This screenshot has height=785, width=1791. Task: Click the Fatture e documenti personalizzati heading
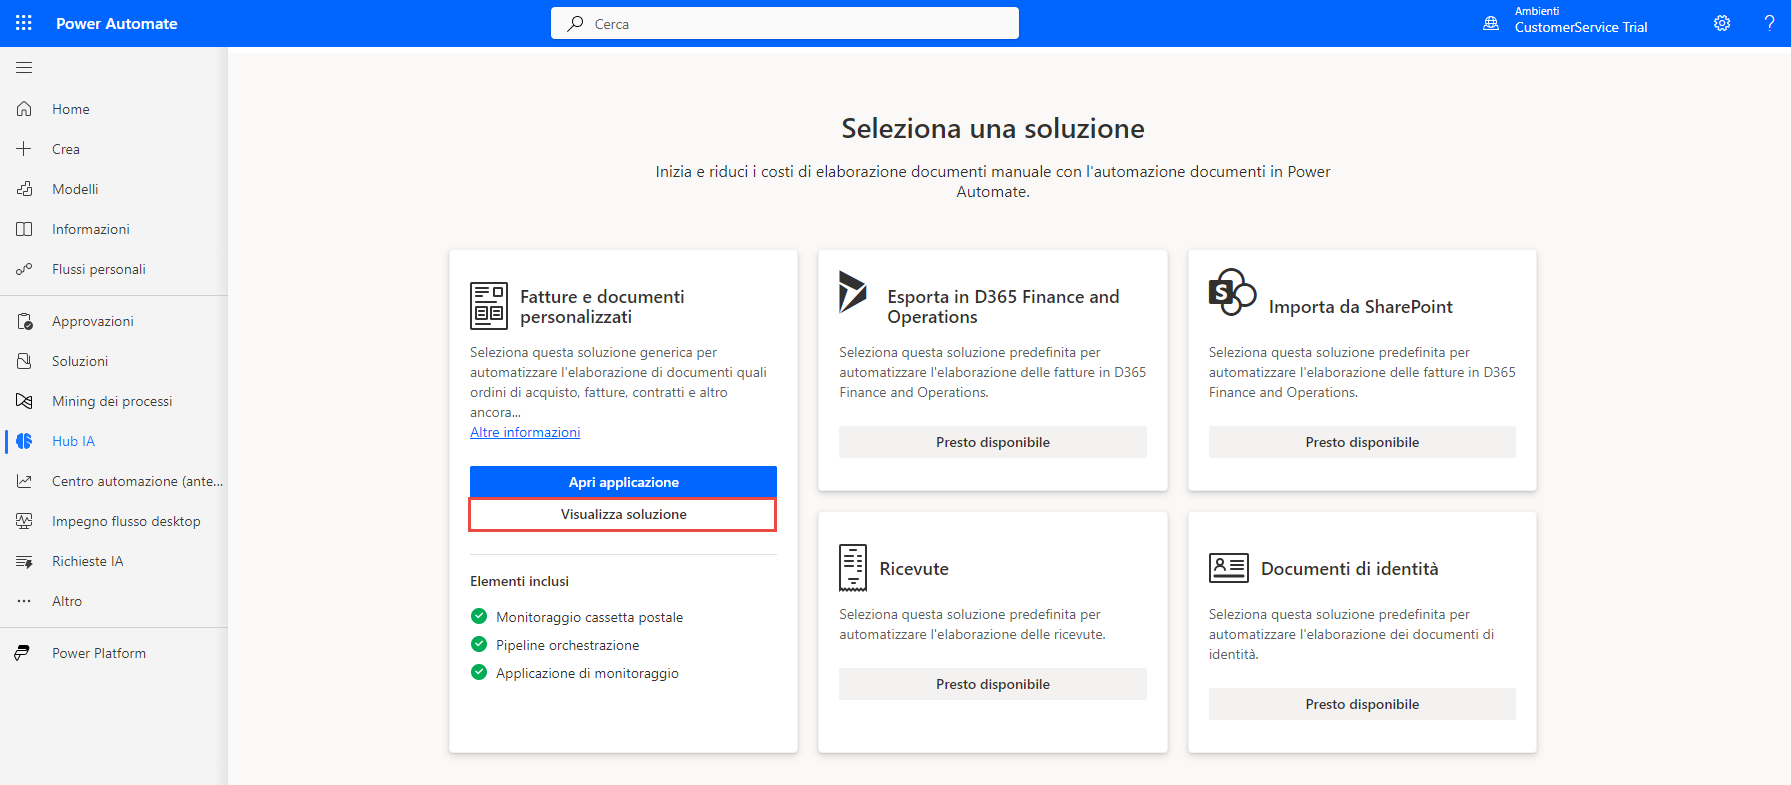click(x=602, y=307)
